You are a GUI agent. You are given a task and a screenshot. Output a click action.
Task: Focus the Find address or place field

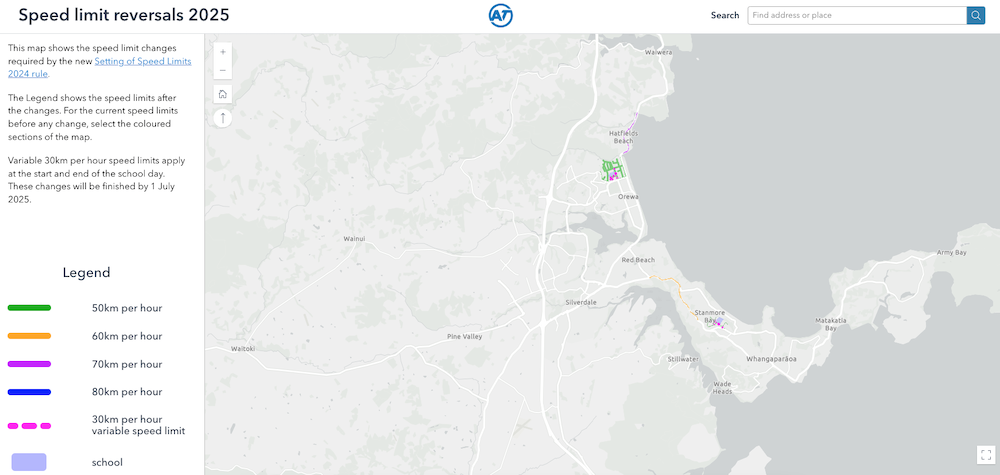(x=856, y=15)
